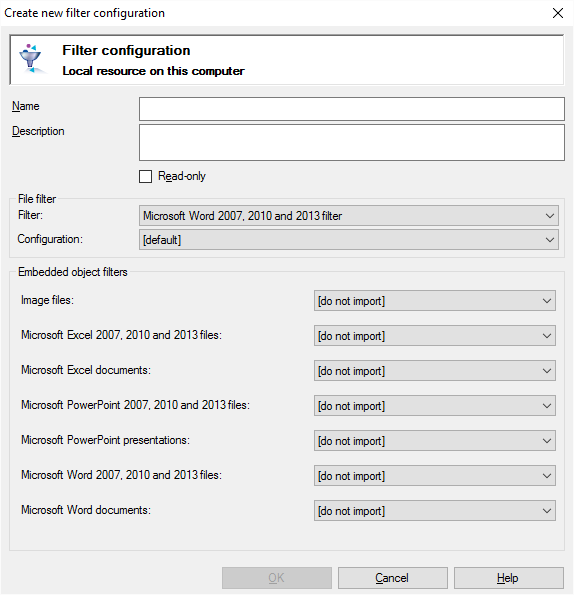Click the Image files dropdown chevron arrow
The height and width of the screenshot is (595, 574).
tap(547, 301)
